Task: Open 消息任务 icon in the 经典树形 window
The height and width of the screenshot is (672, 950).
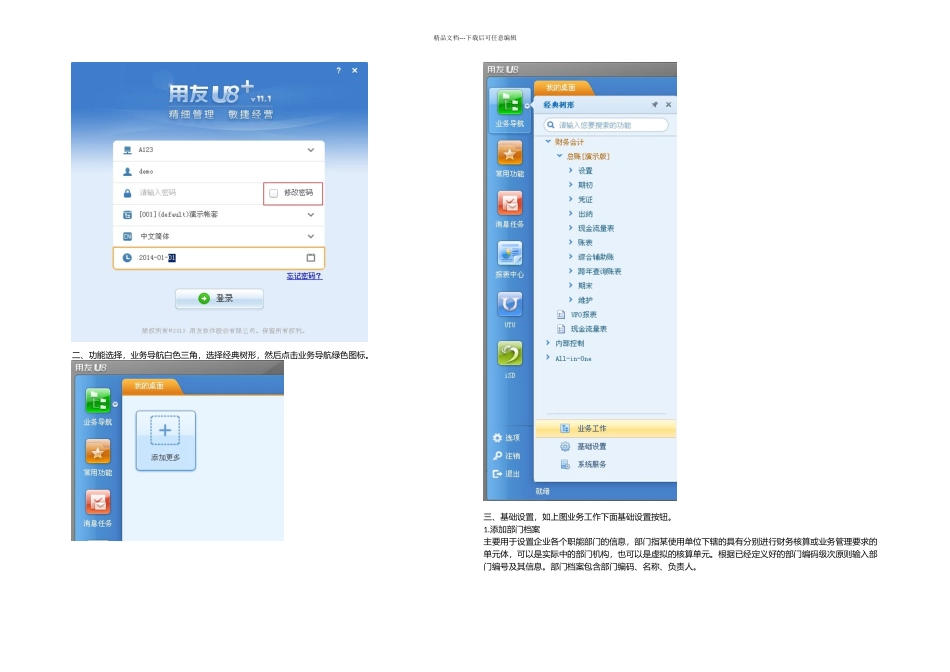Action: [x=510, y=203]
